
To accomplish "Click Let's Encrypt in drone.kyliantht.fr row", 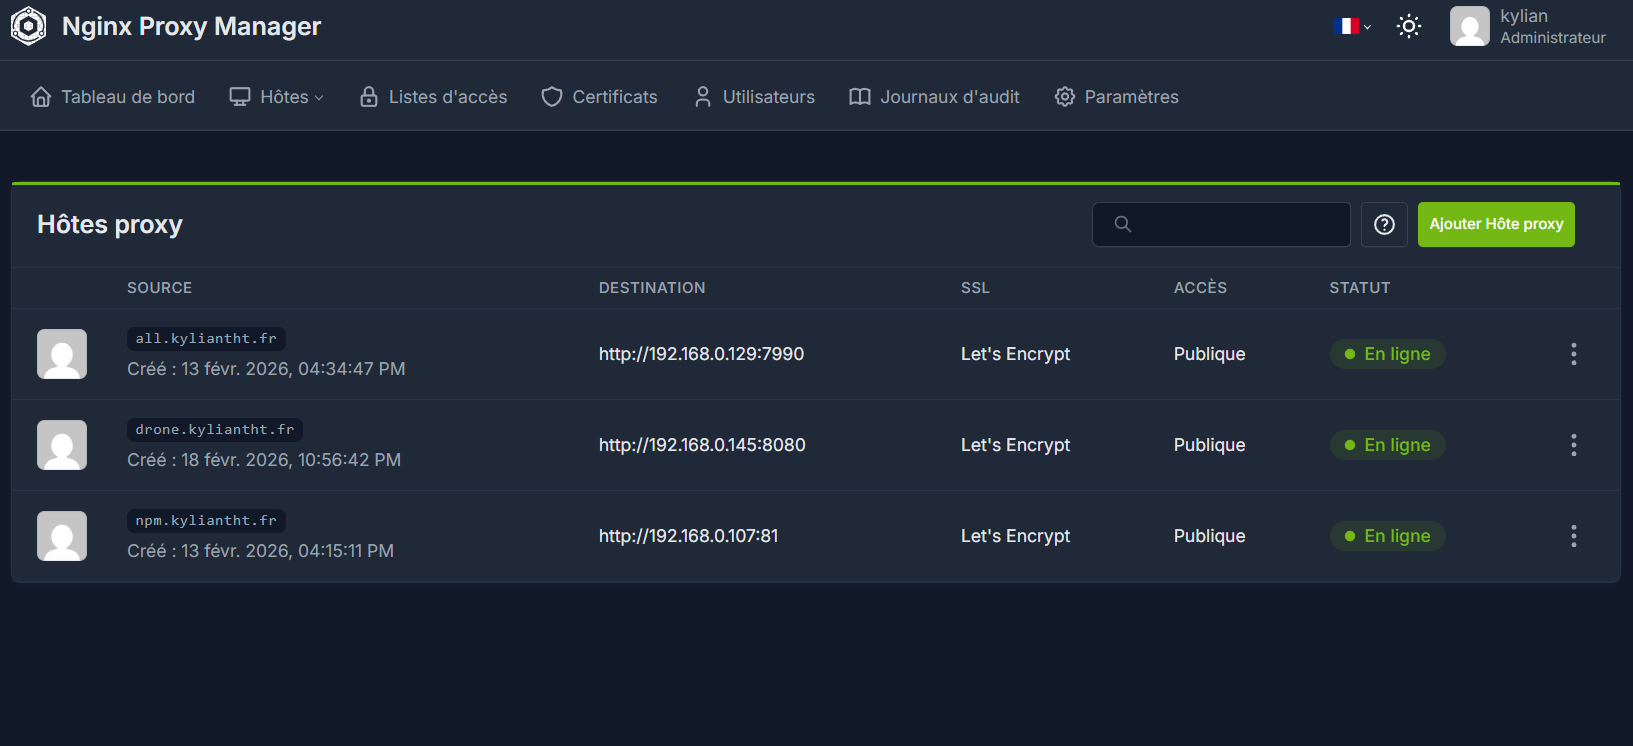I will (x=1015, y=445).
